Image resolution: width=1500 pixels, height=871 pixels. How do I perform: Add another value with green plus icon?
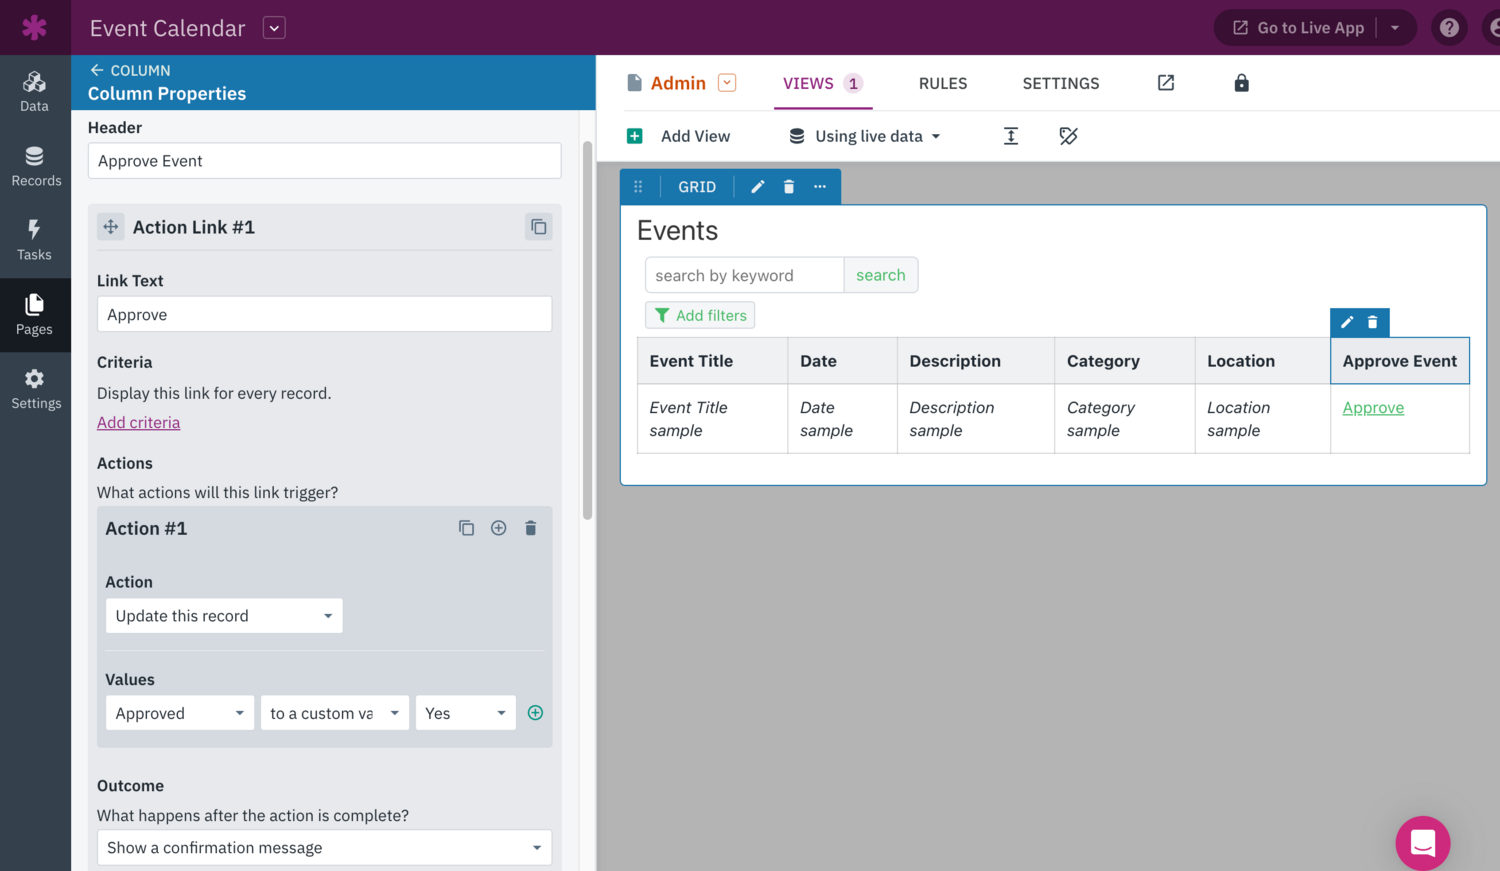click(x=535, y=713)
